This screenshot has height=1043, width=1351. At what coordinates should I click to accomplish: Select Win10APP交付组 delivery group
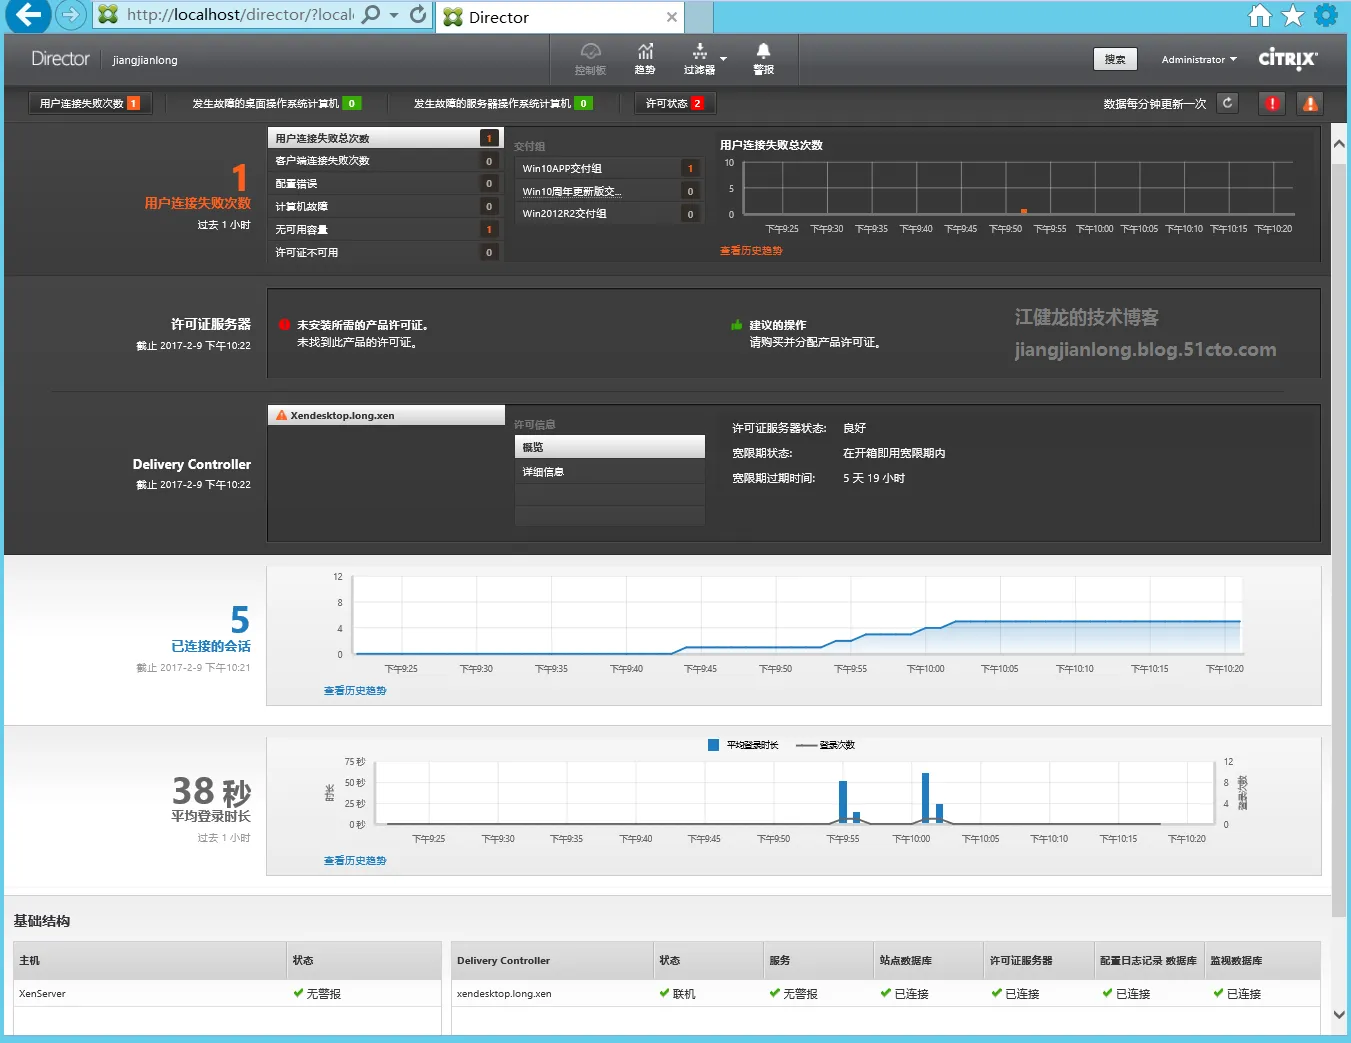point(609,168)
